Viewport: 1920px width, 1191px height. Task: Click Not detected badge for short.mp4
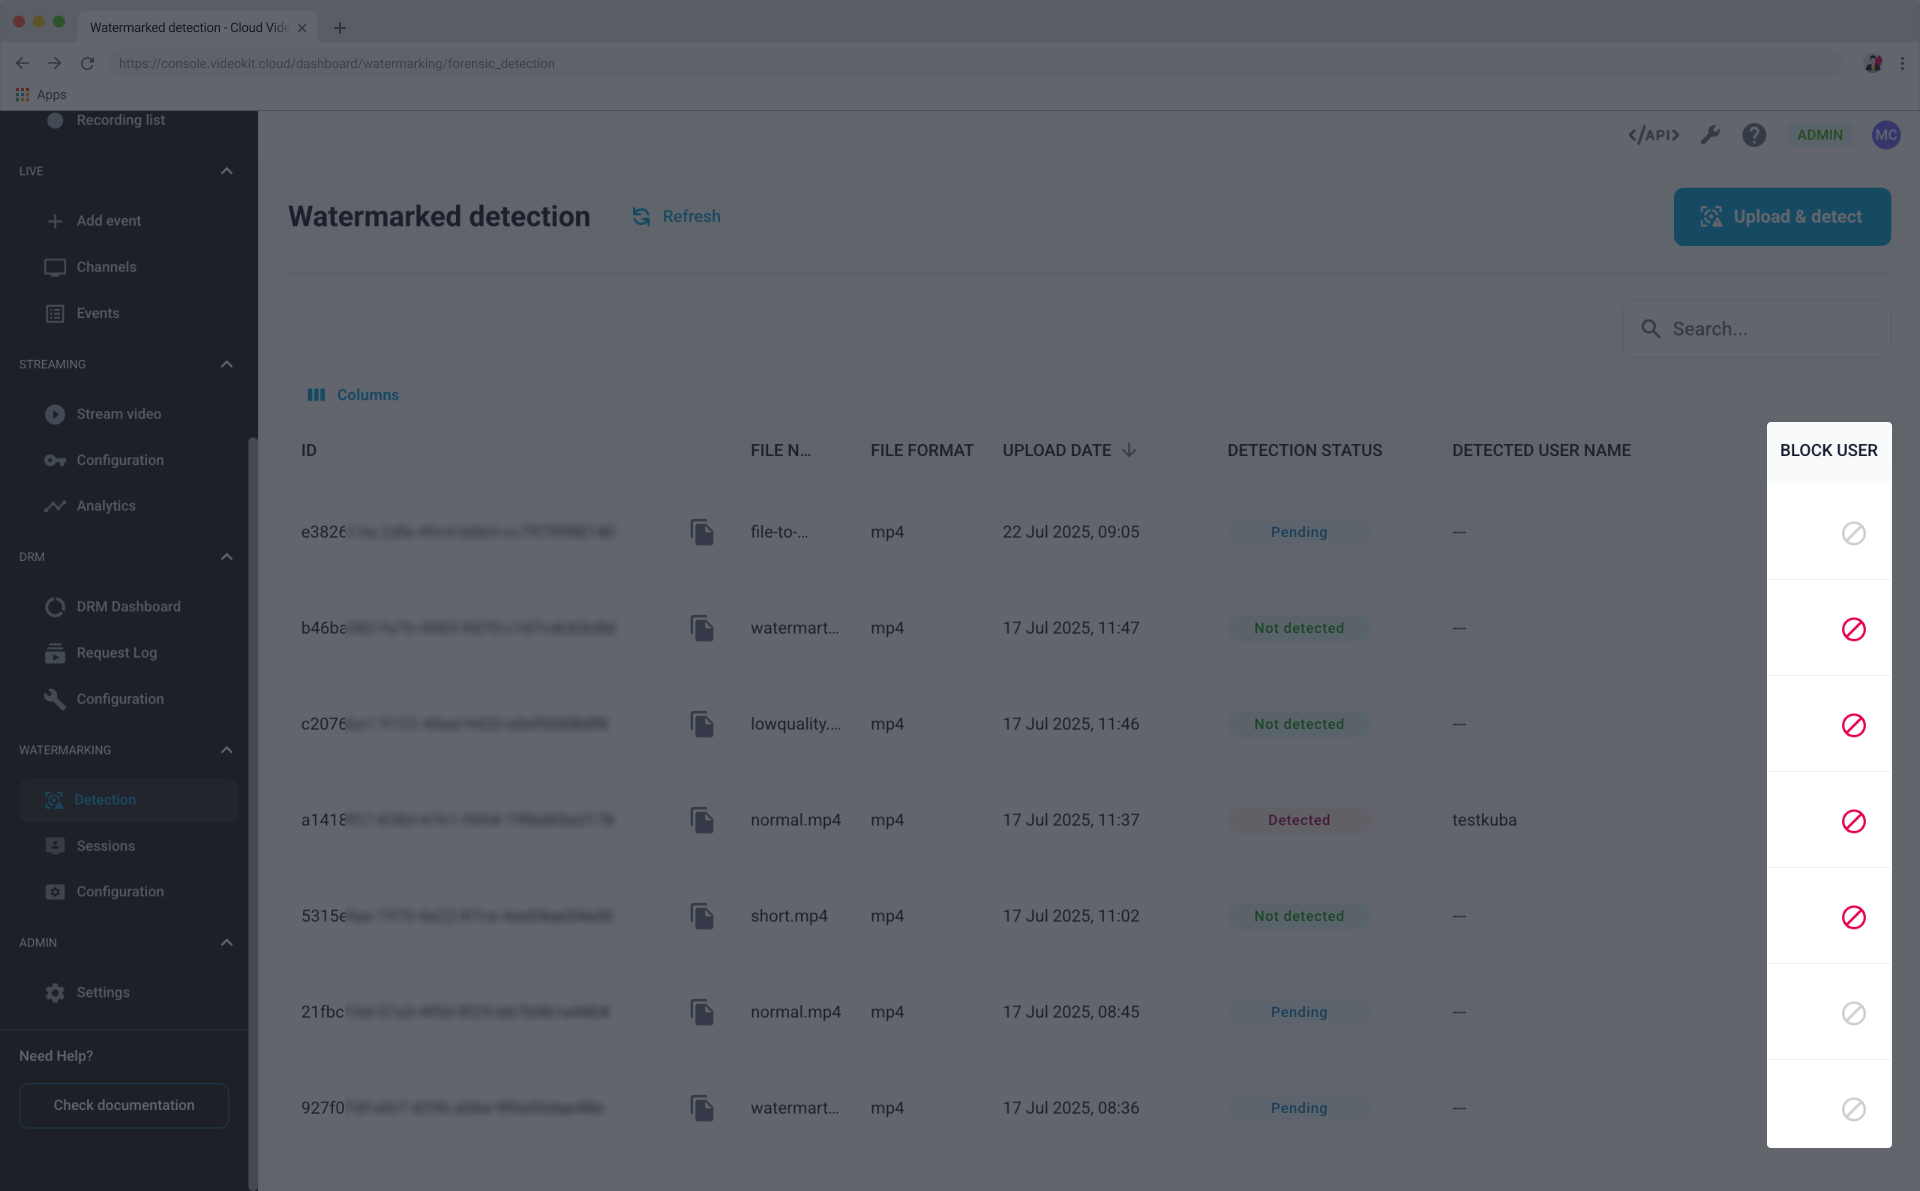coord(1298,916)
